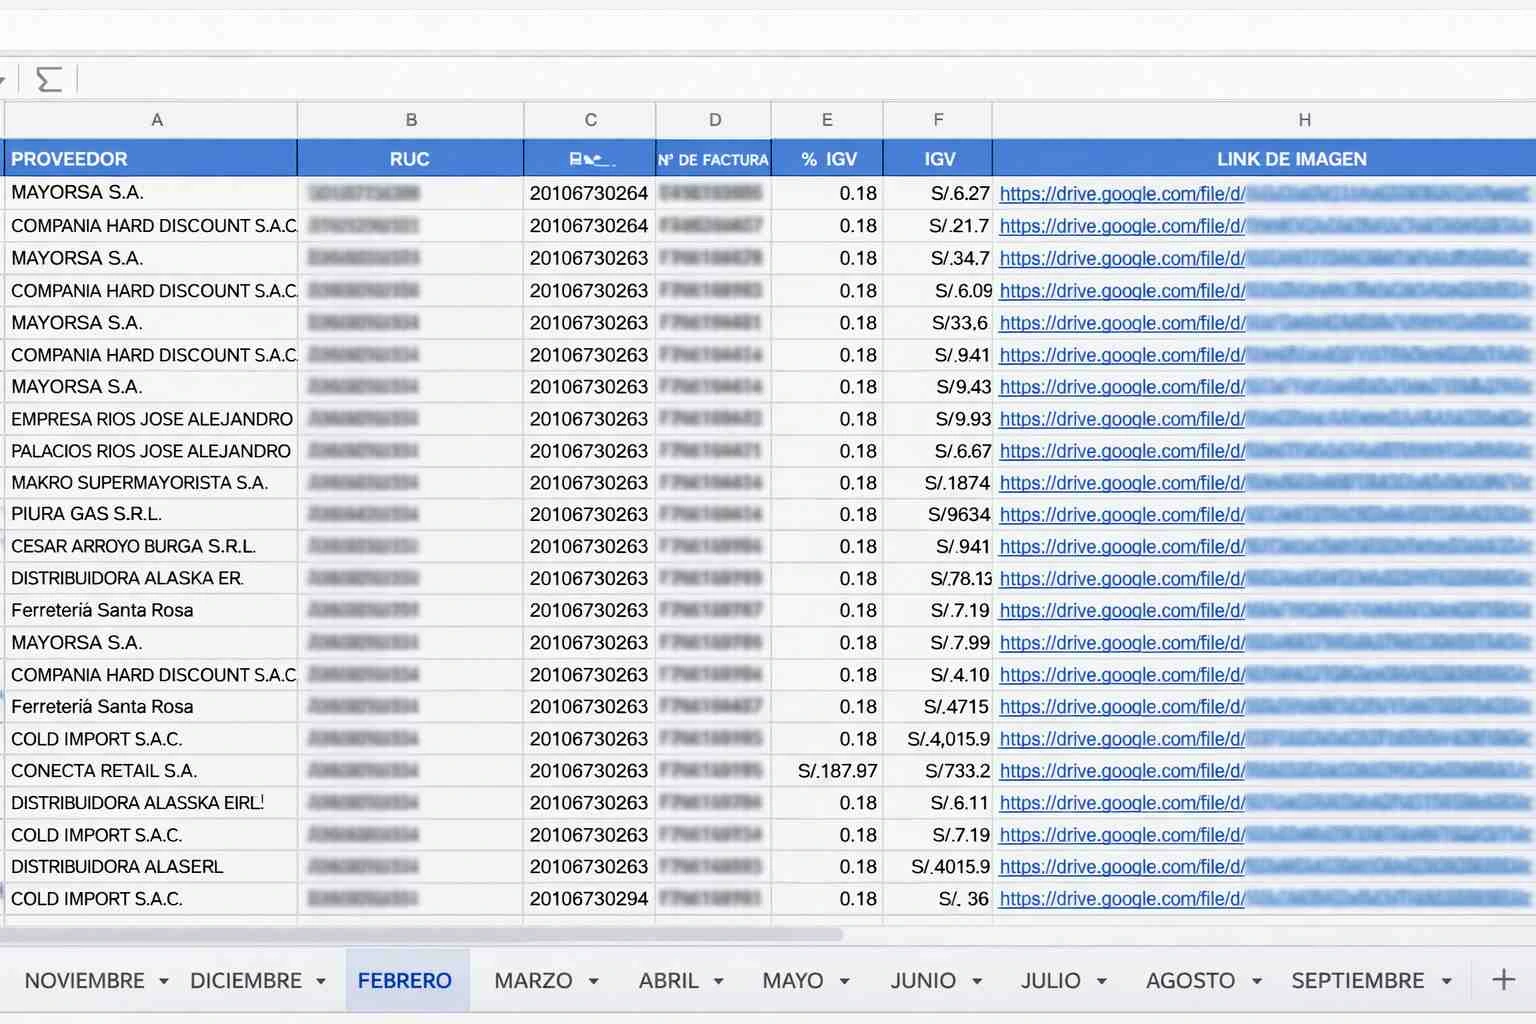The image size is (1536, 1024).
Task: Click the horizontal scrollbar below the data
Action: (420, 933)
